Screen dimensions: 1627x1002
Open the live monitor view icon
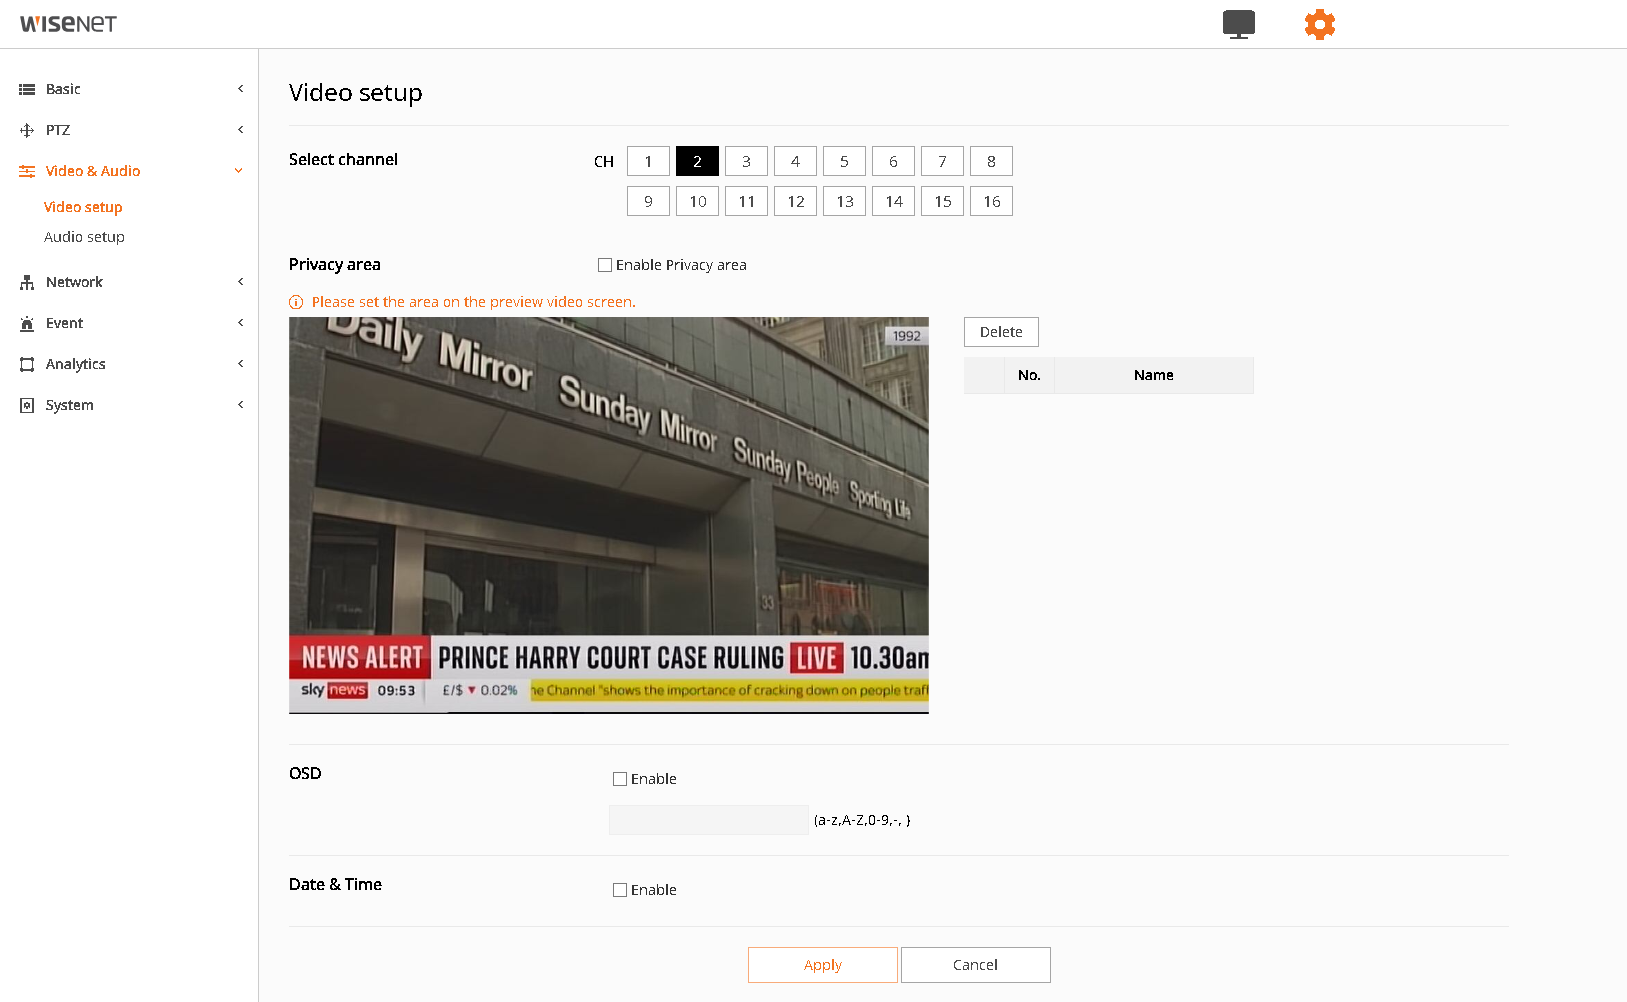click(x=1238, y=24)
